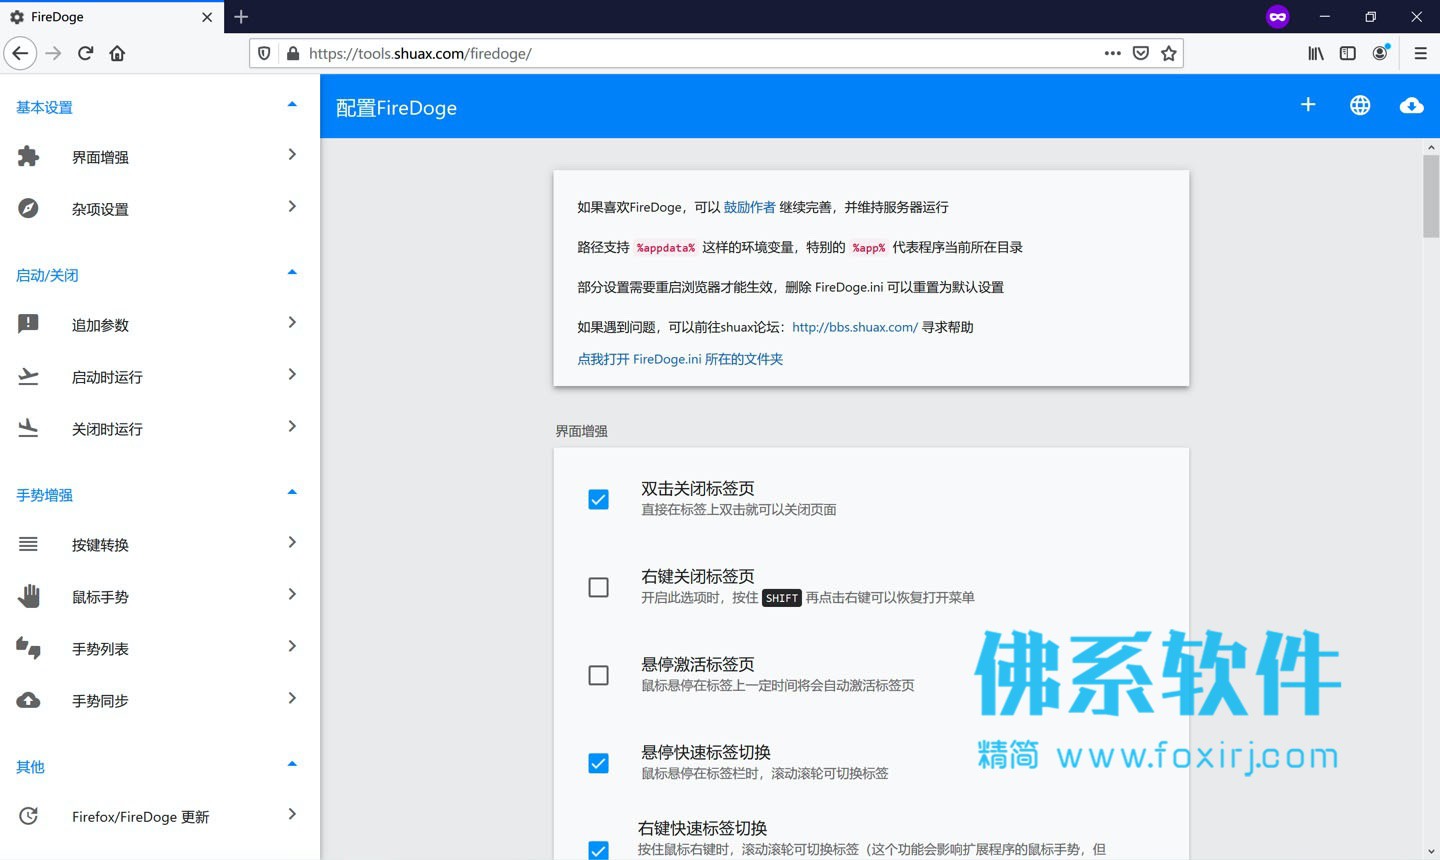The width and height of the screenshot is (1440, 860).
Task: Click the takeoff plane icon for 启动时运行
Action: [28, 376]
